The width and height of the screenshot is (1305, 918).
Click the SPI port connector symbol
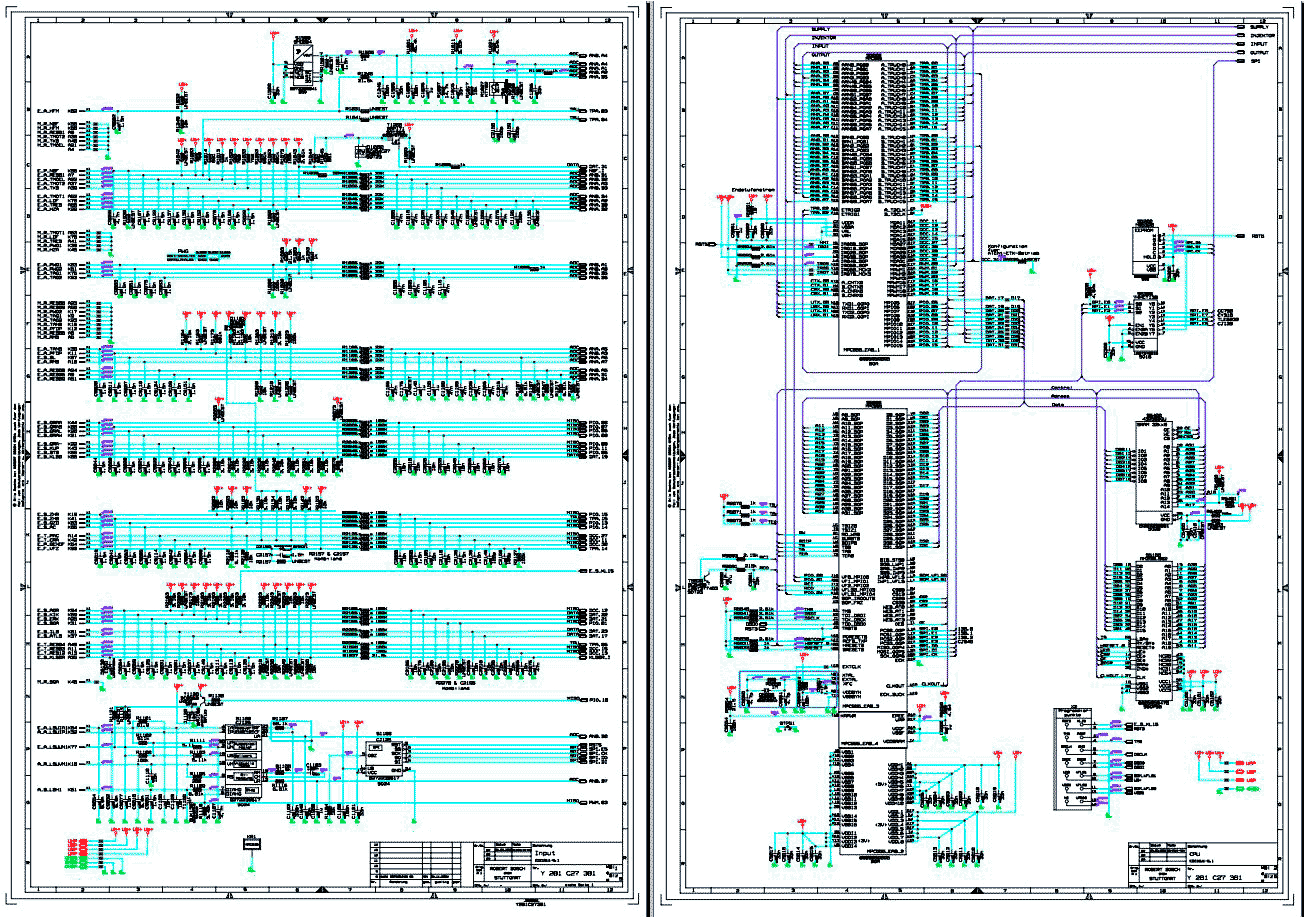click(x=1240, y=62)
